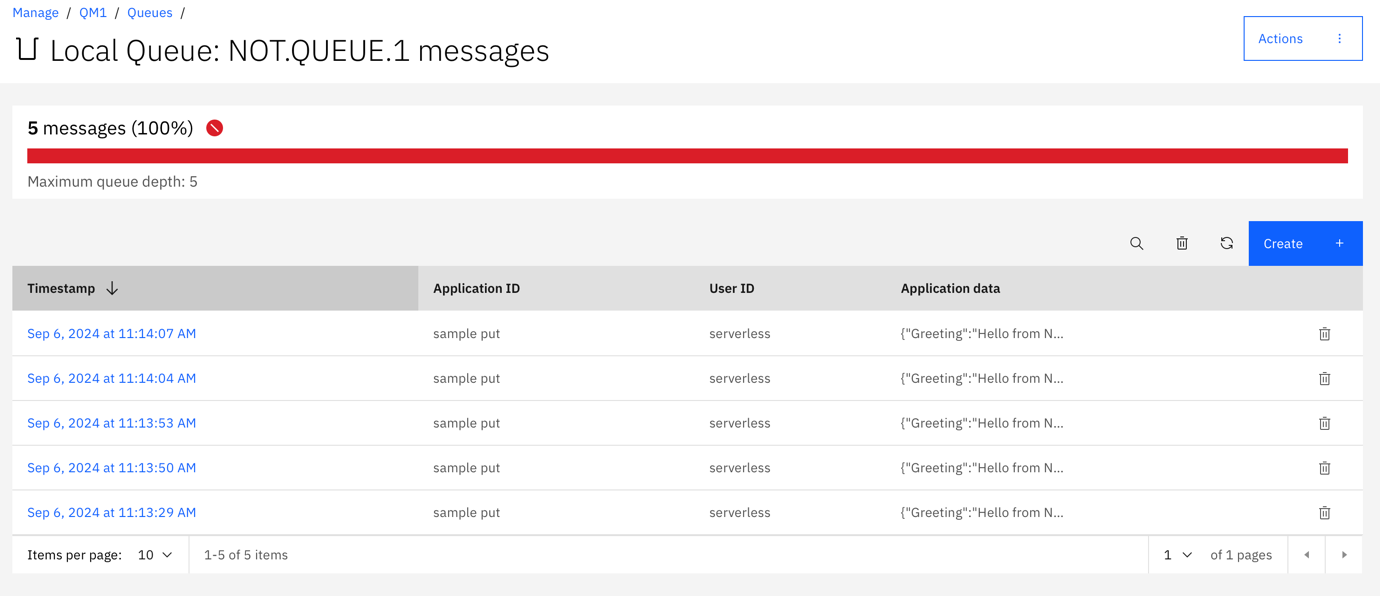Image resolution: width=1380 pixels, height=596 pixels.
Task: Click the red queue depth progress bar
Action: (687, 156)
